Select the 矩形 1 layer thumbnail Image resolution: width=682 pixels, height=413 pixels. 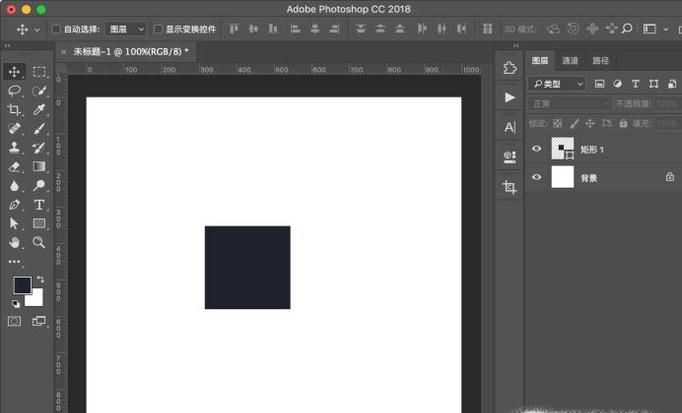(562, 149)
